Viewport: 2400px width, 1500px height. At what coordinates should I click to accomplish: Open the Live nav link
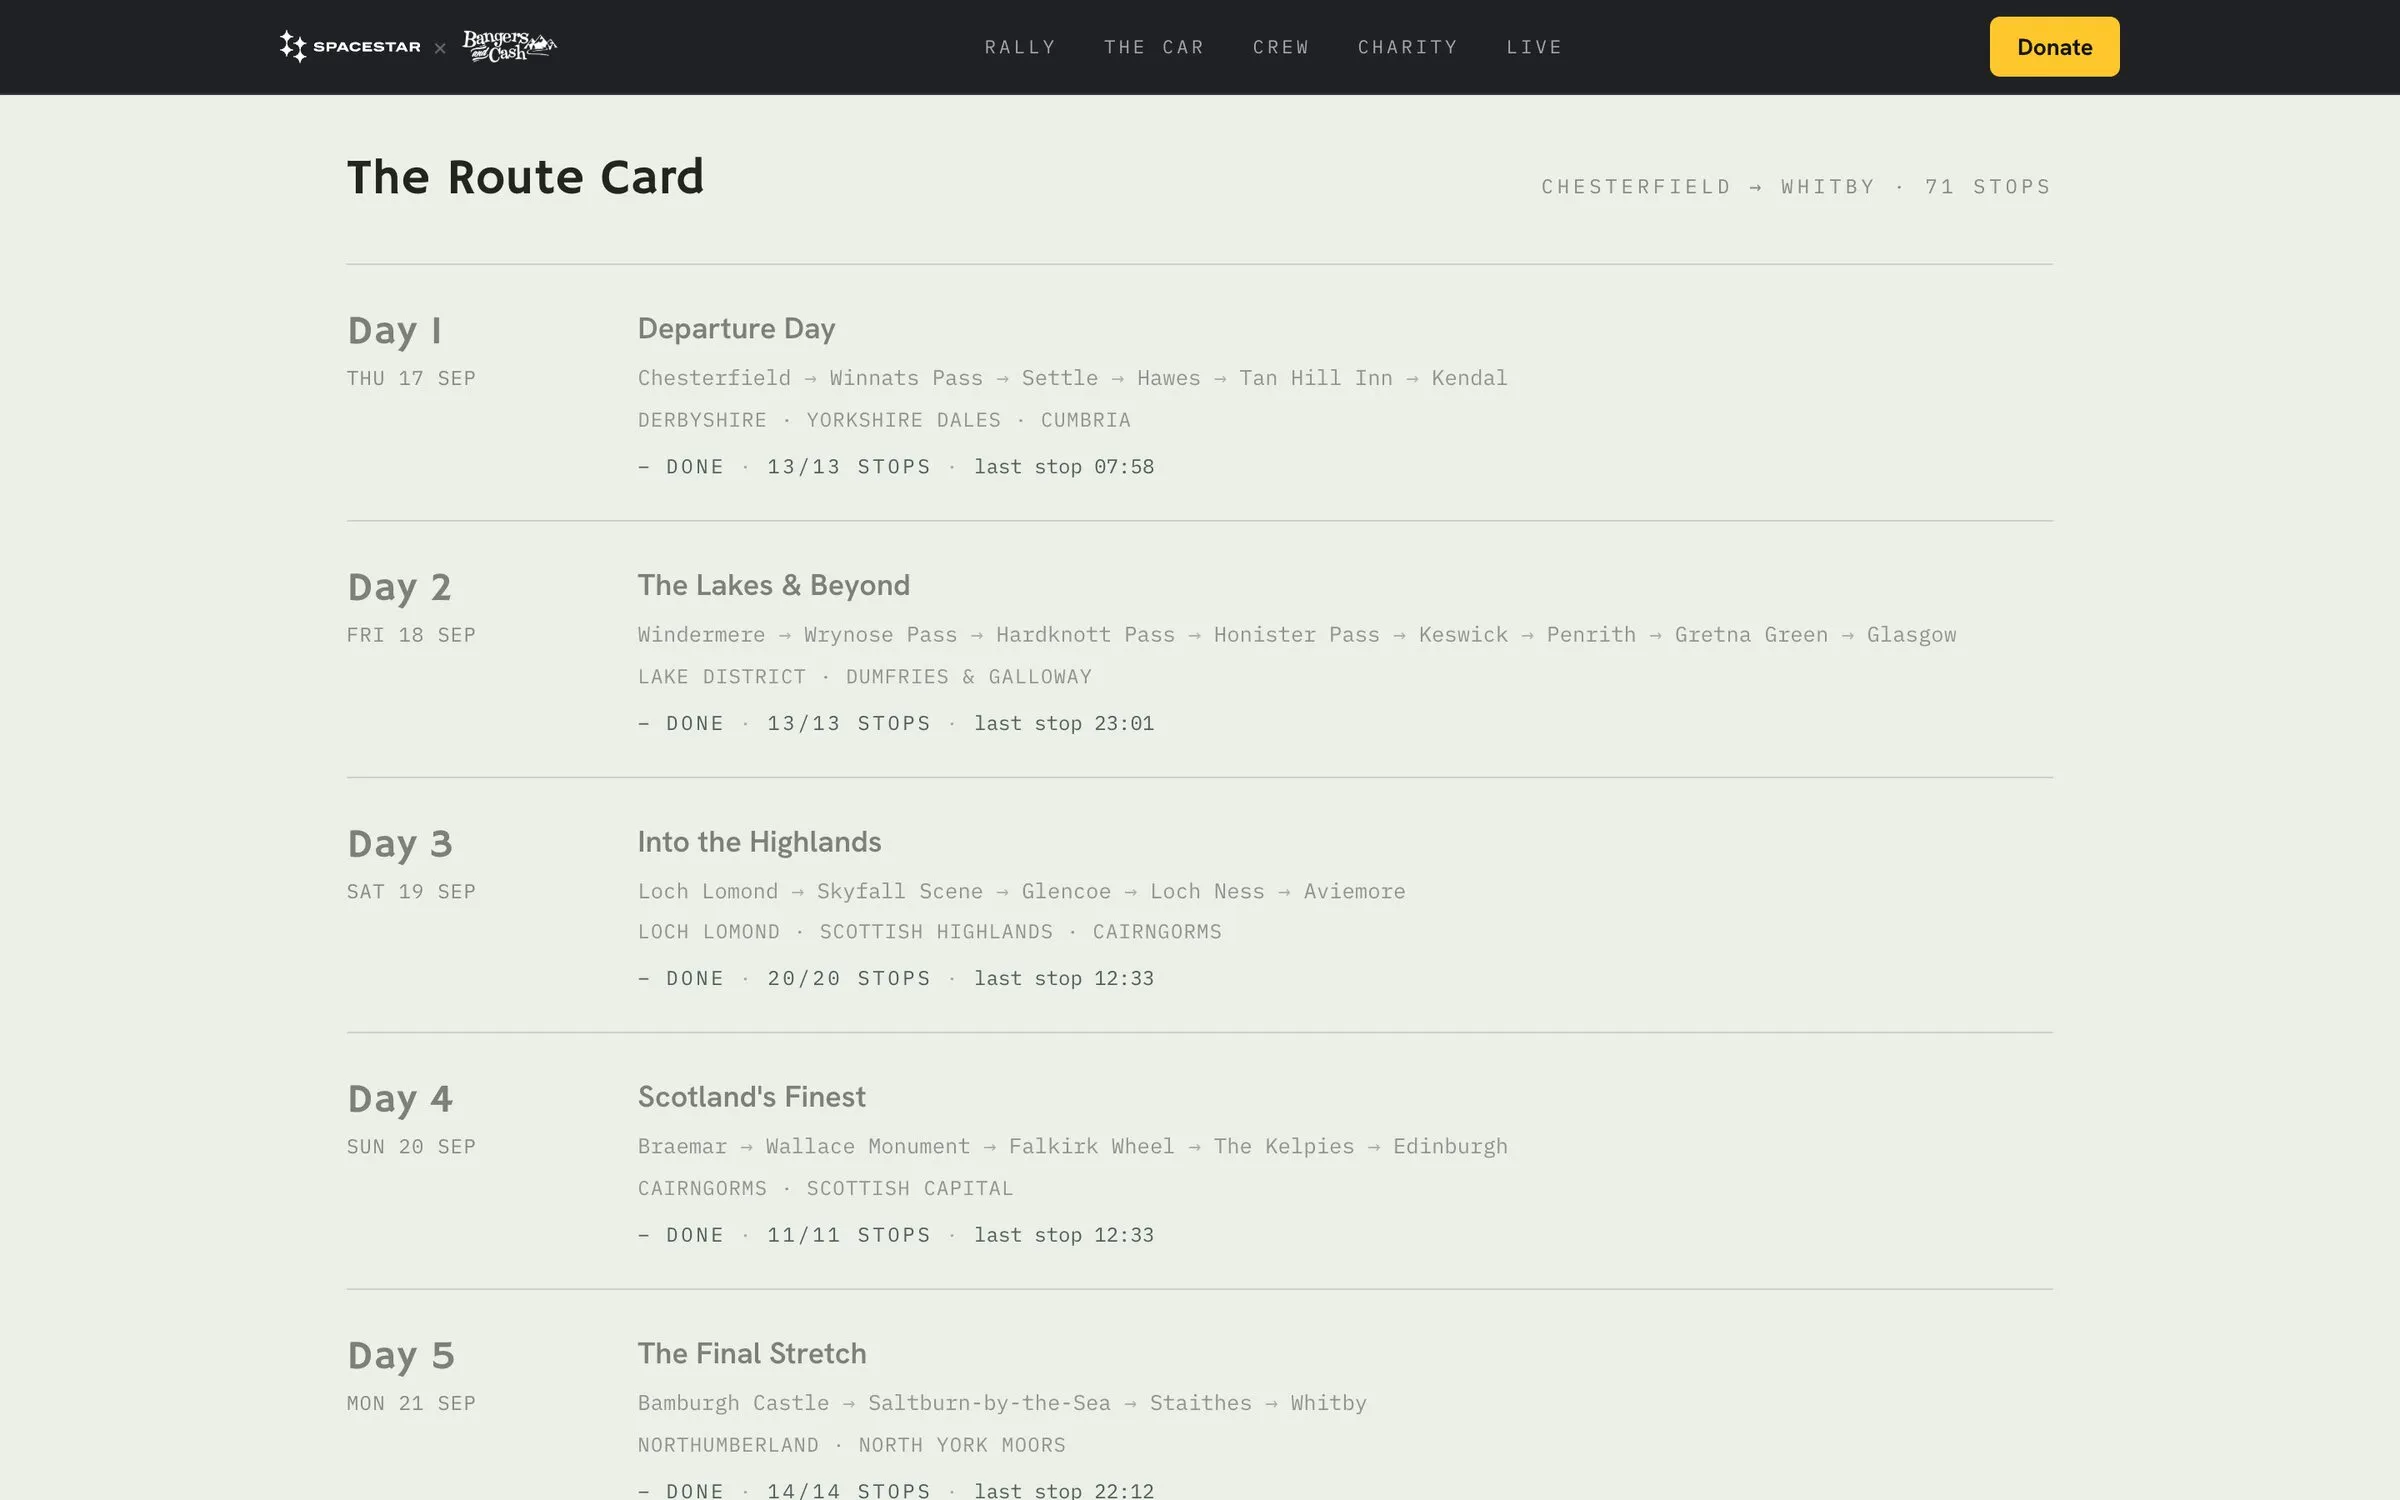pyautogui.click(x=1534, y=47)
